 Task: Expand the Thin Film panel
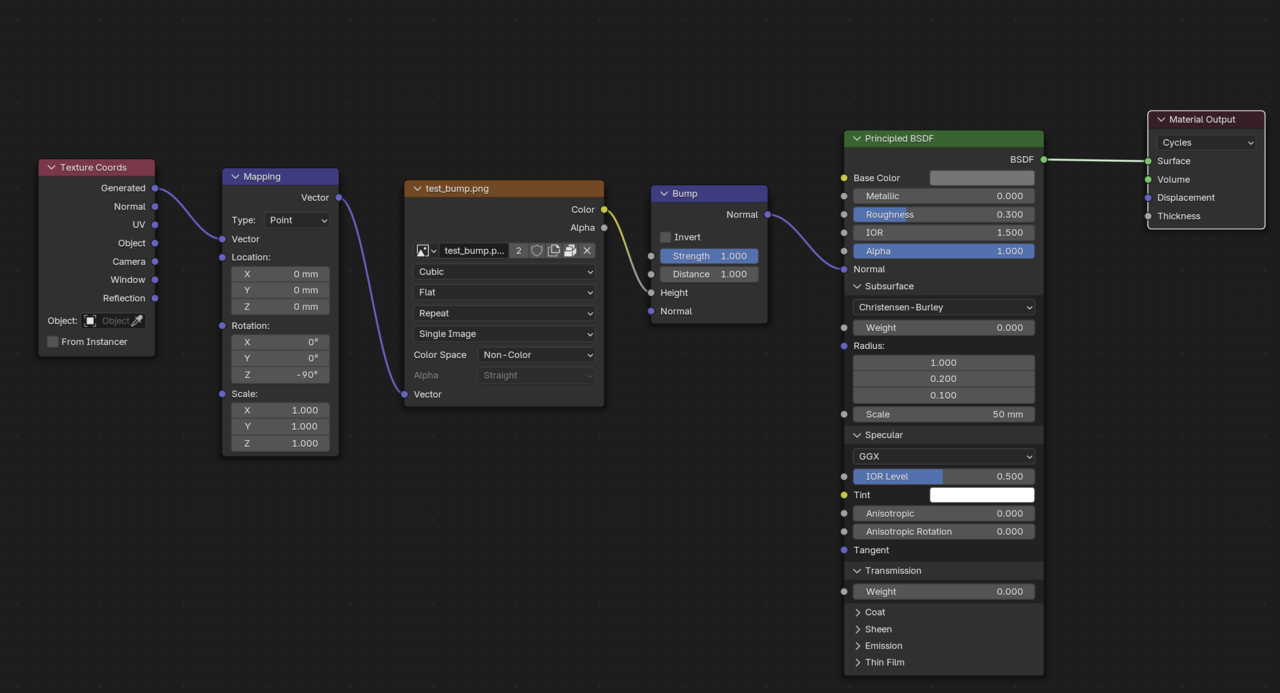tap(857, 662)
